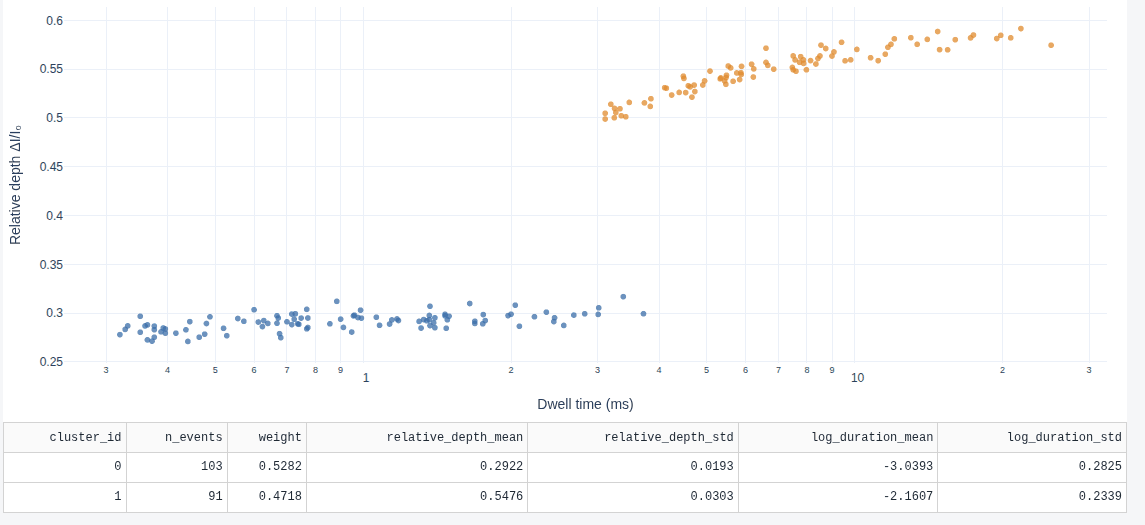Click the relative_depth_std column header
Viewport: 1145px width, 525px height.
tap(632, 437)
